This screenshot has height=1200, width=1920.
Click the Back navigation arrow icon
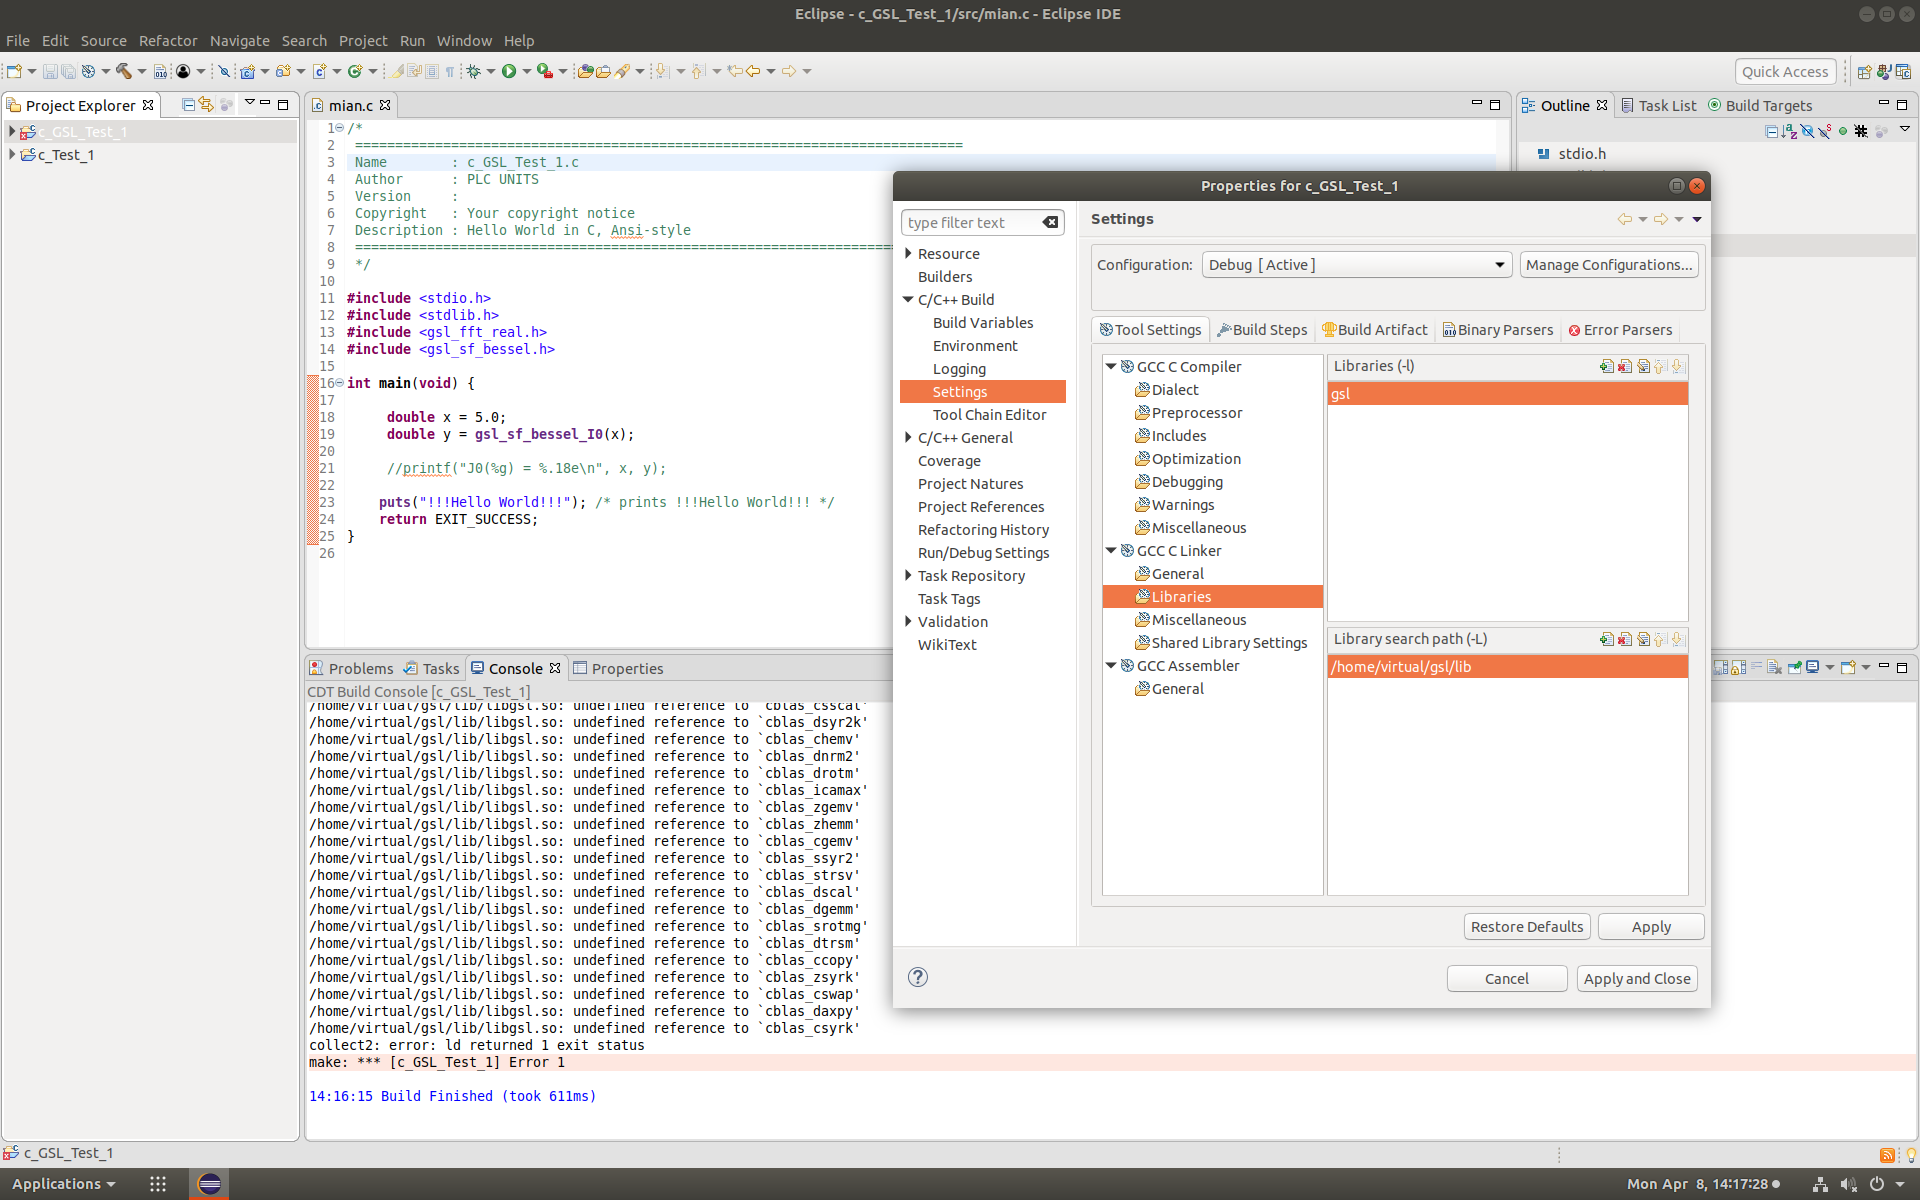tap(753, 71)
